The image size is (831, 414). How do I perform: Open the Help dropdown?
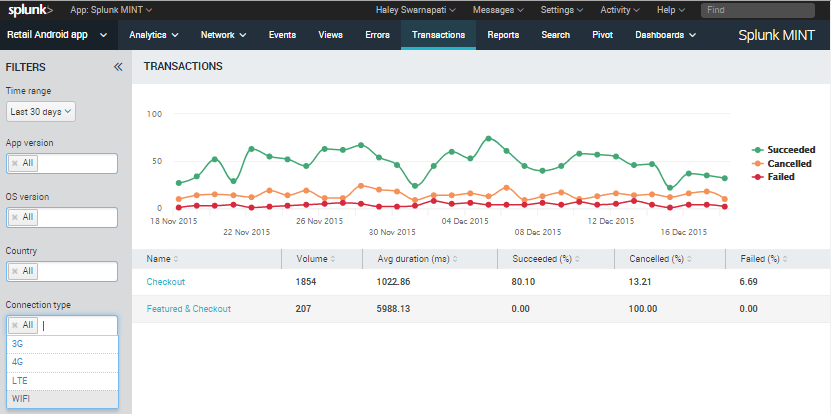[670, 10]
